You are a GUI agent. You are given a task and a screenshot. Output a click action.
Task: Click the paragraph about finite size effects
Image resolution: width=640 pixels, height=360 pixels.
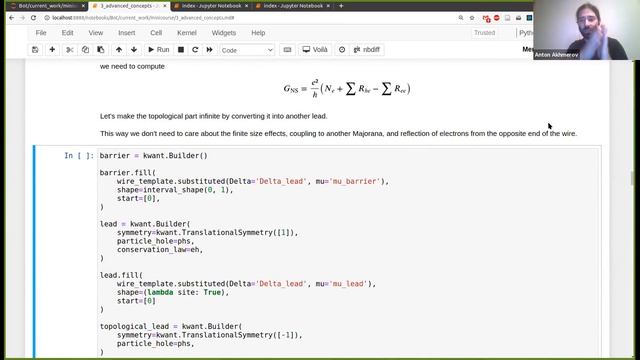(x=338, y=133)
